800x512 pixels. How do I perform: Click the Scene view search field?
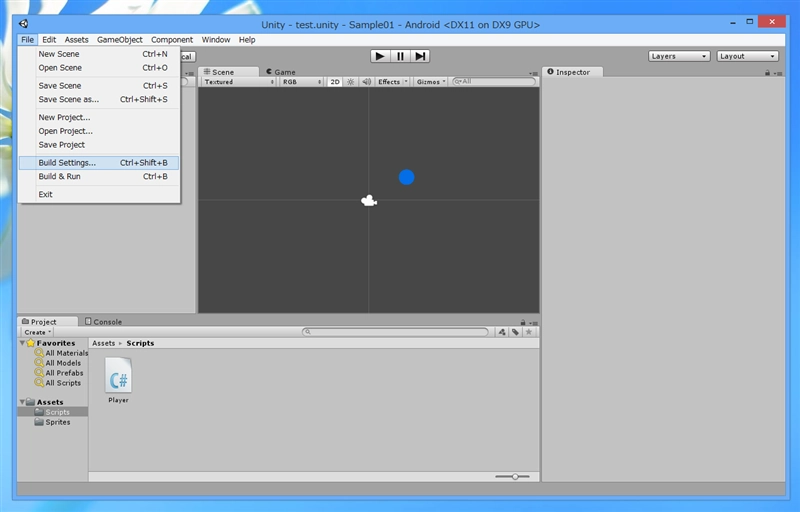(x=494, y=82)
